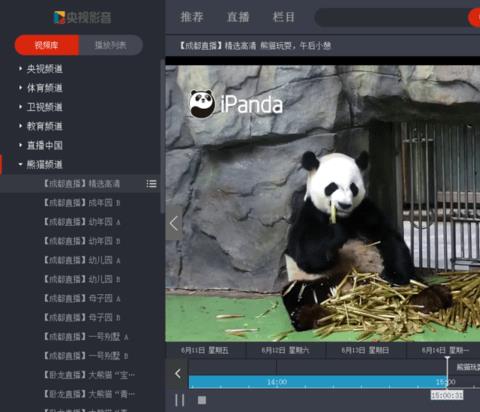This screenshot has height=412, width=480.
Task: Click the panda video frame
Action: click(323, 203)
